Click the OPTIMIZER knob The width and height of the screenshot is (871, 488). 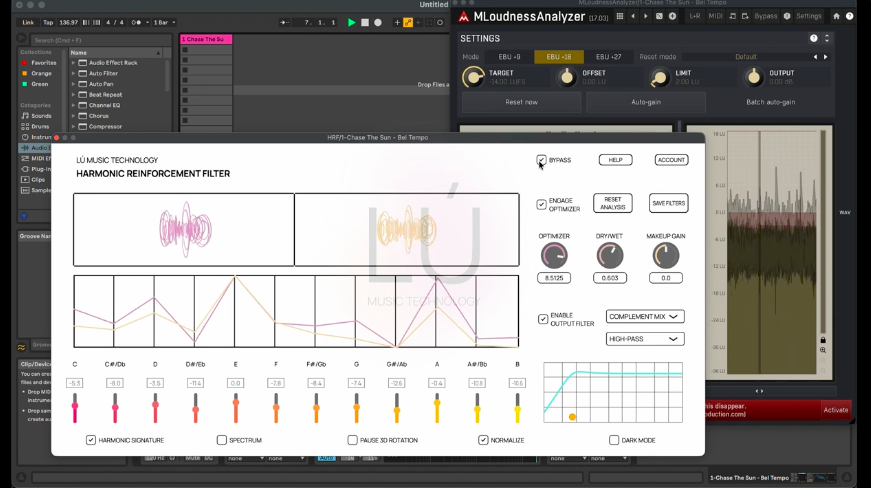554,255
